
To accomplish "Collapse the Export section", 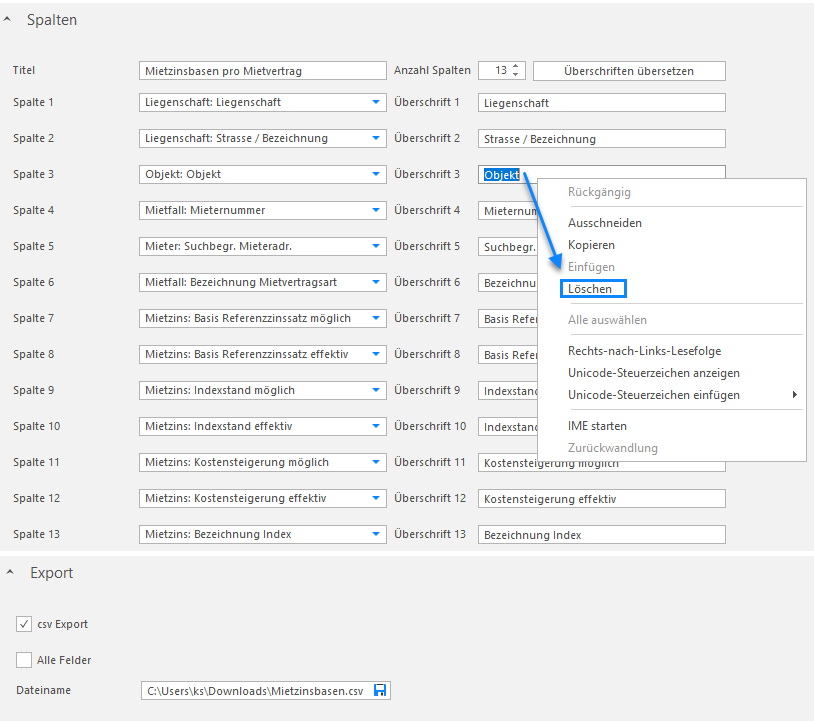I will click(x=10, y=572).
